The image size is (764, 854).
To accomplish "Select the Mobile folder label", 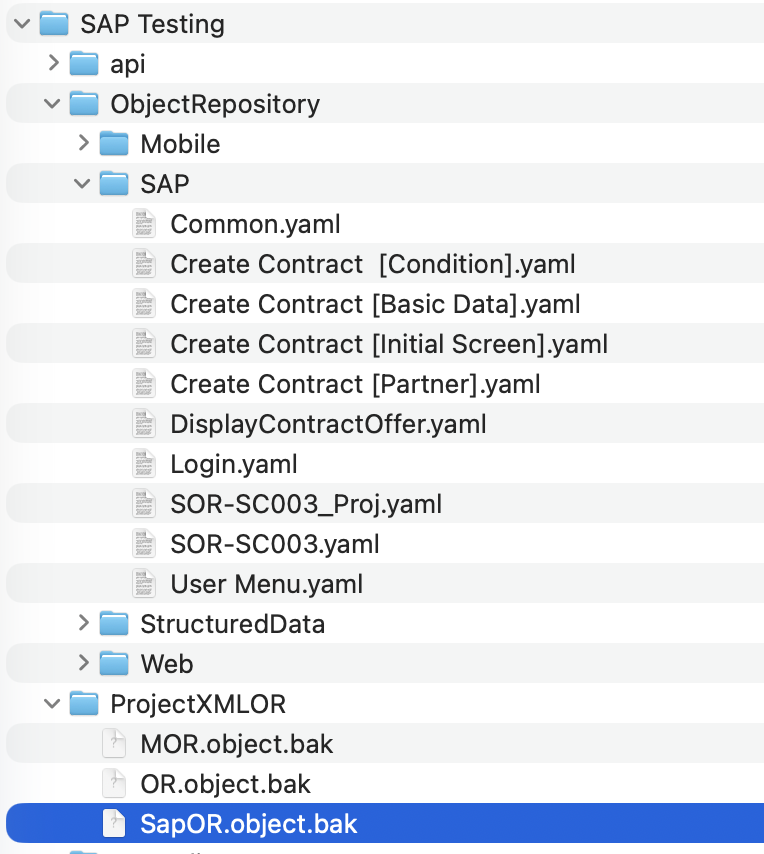I will pos(180,144).
